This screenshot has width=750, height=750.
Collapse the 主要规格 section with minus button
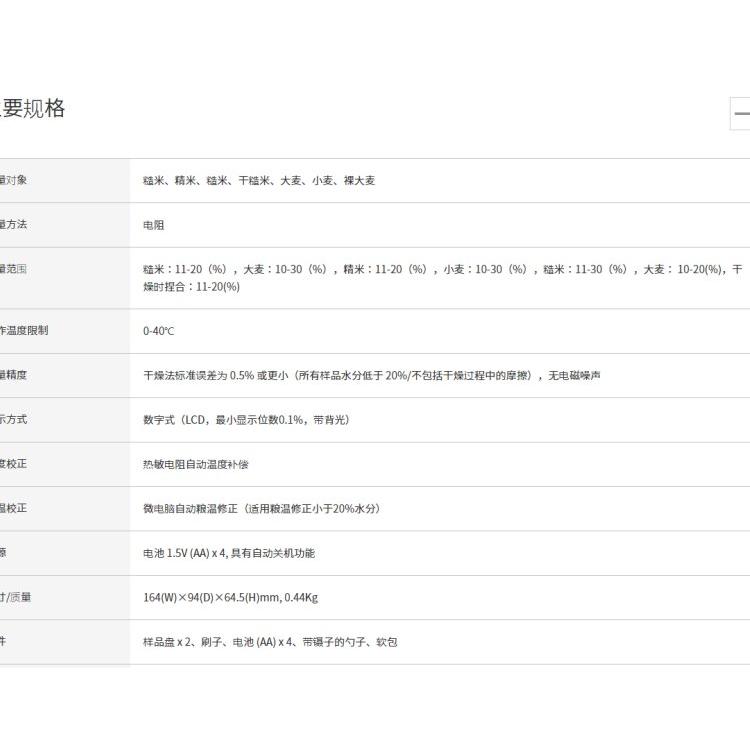tap(740, 113)
